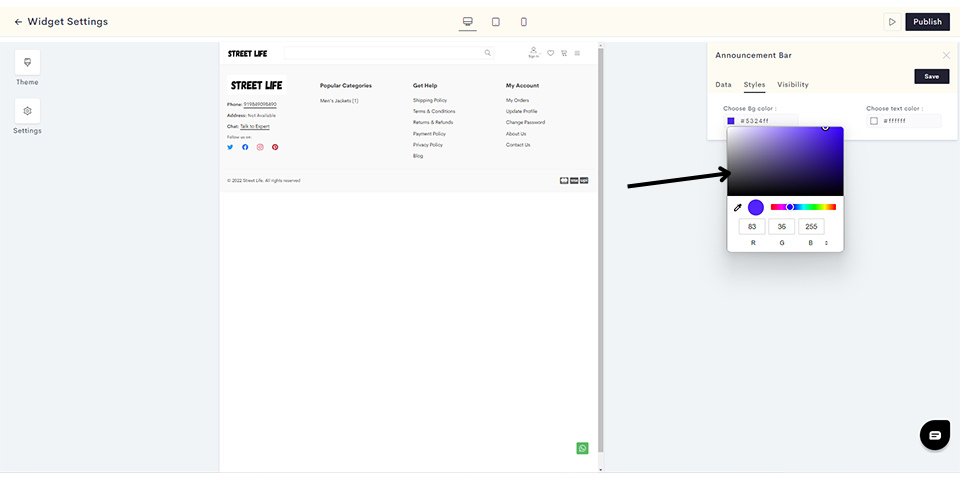The height and width of the screenshot is (480, 960).
Task: Edit the G value field showing 36
Action: (x=782, y=227)
